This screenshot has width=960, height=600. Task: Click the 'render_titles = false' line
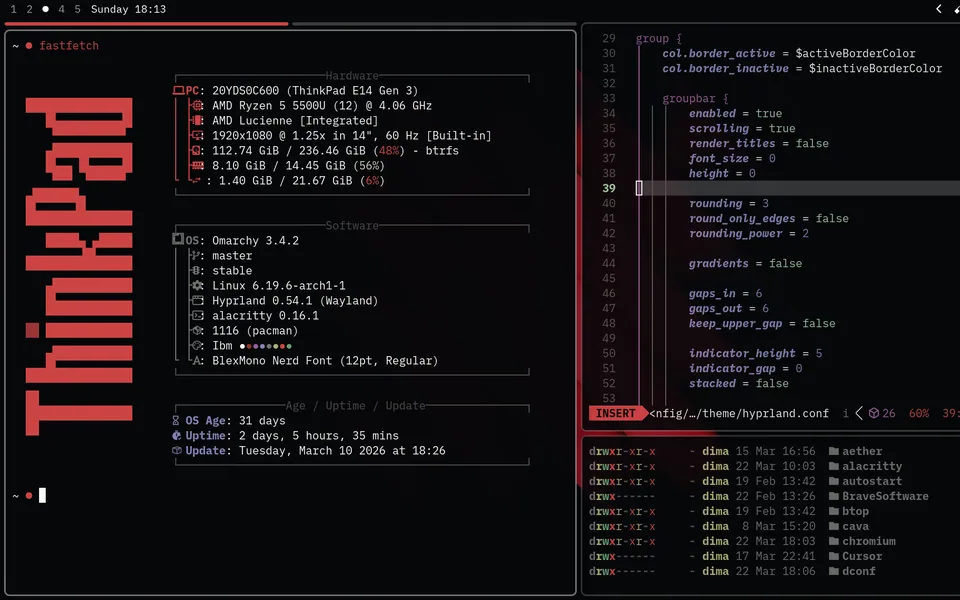point(759,143)
